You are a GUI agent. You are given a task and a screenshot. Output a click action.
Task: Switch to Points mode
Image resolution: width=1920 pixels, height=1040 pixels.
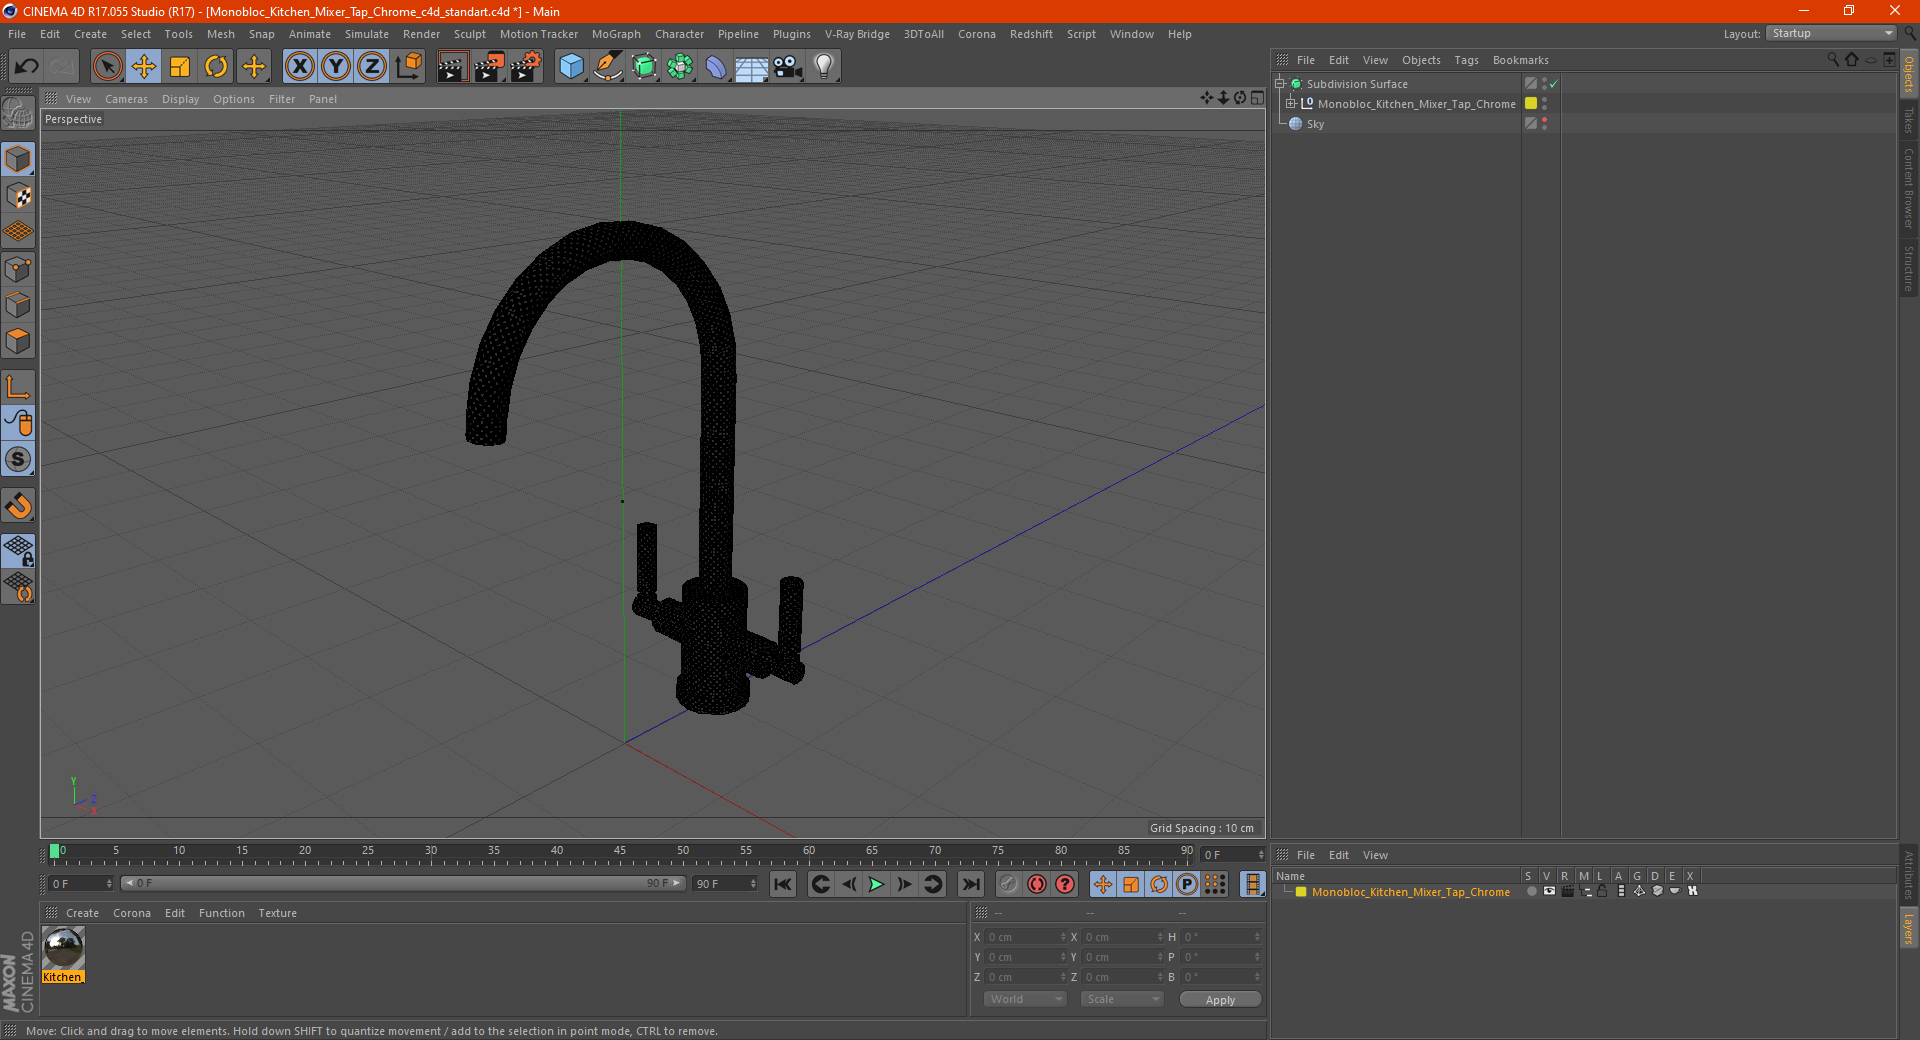pyautogui.click(x=18, y=269)
